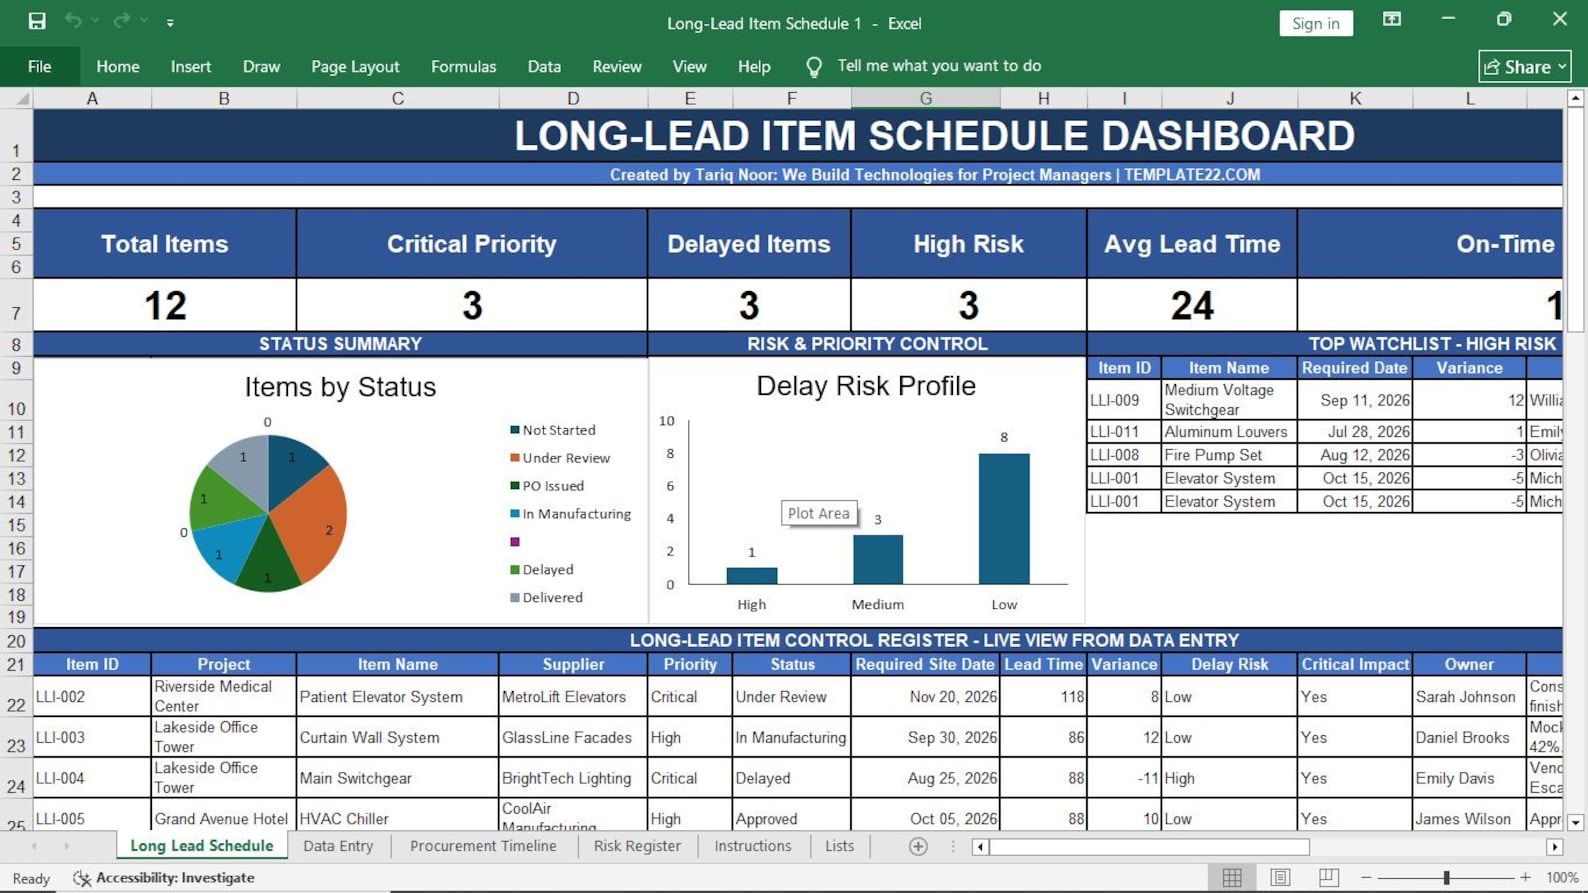Click the next sheet navigation arrow
This screenshot has width=1588, height=893.
click(67, 846)
